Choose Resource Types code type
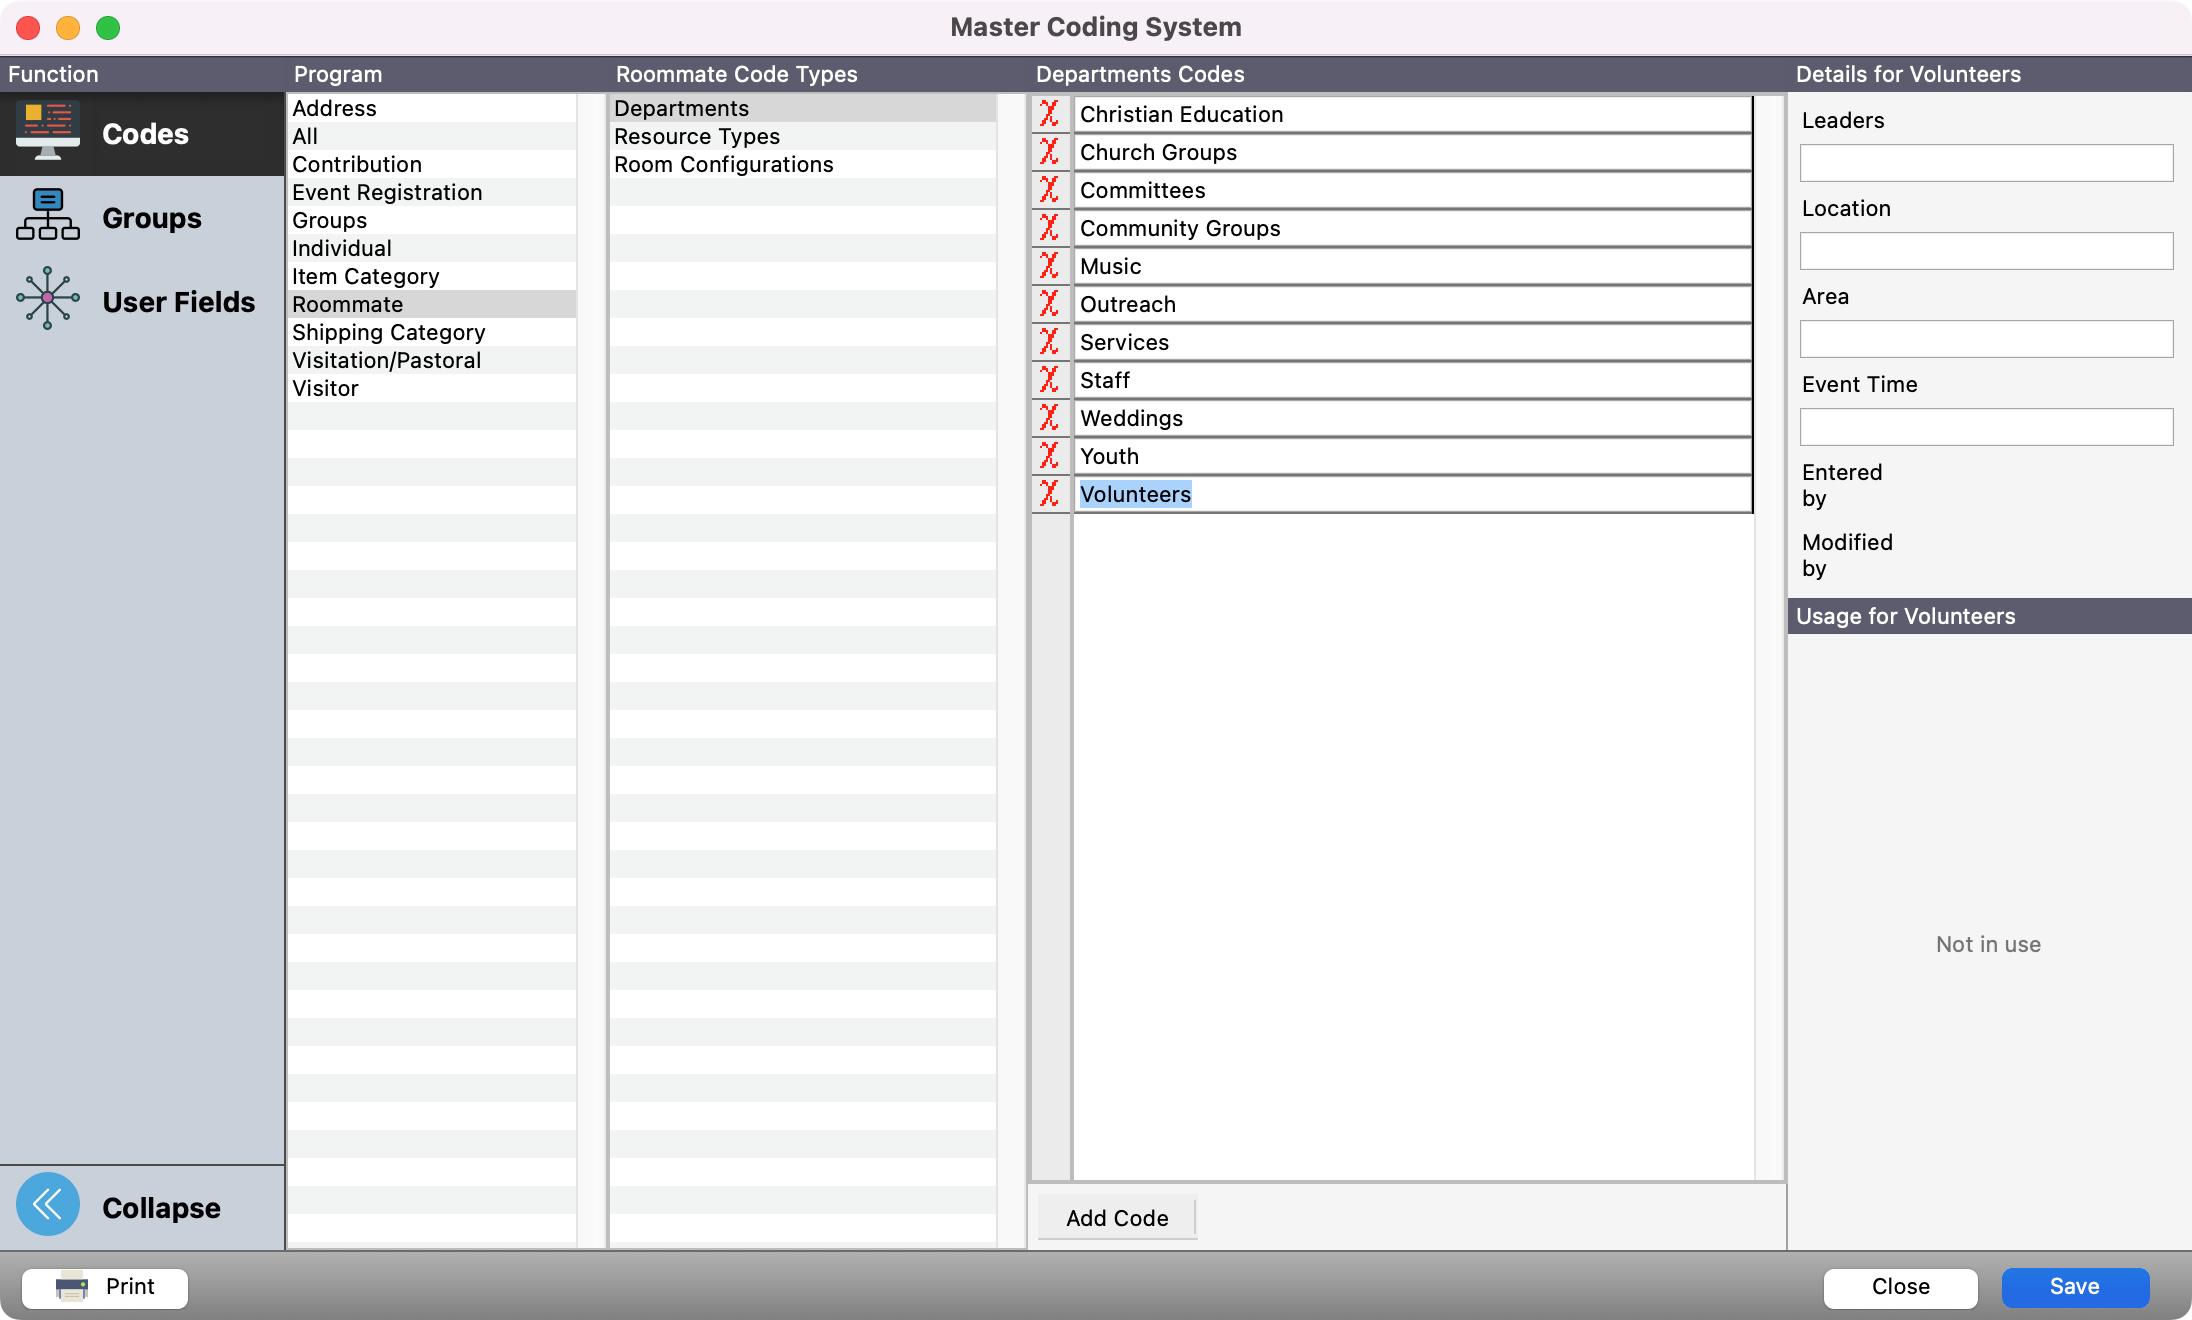 [x=697, y=136]
